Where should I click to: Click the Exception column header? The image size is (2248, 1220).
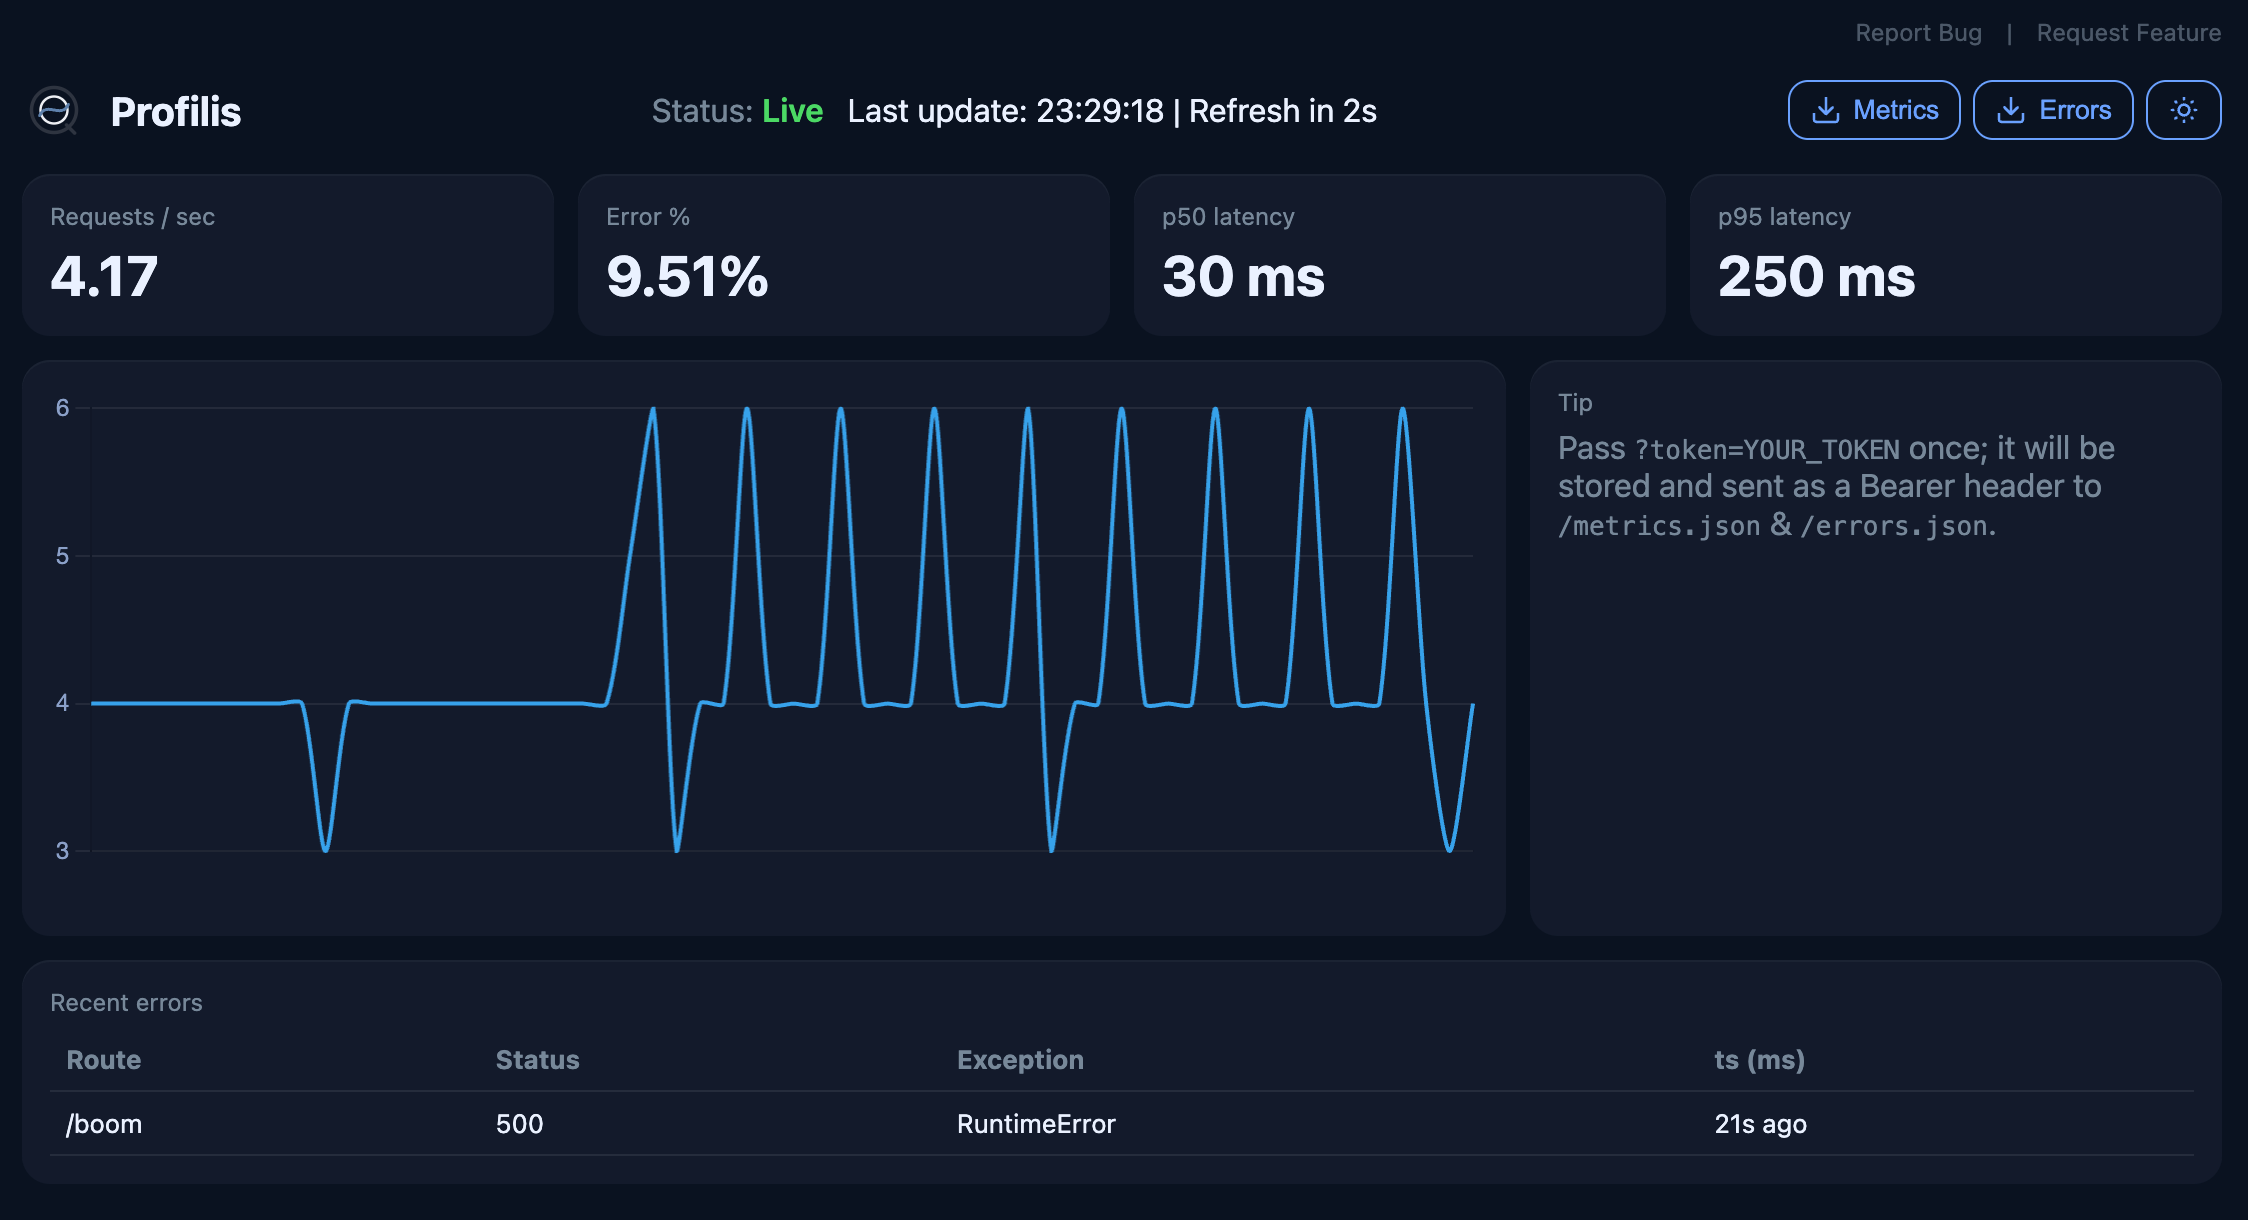[1020, 1060]
